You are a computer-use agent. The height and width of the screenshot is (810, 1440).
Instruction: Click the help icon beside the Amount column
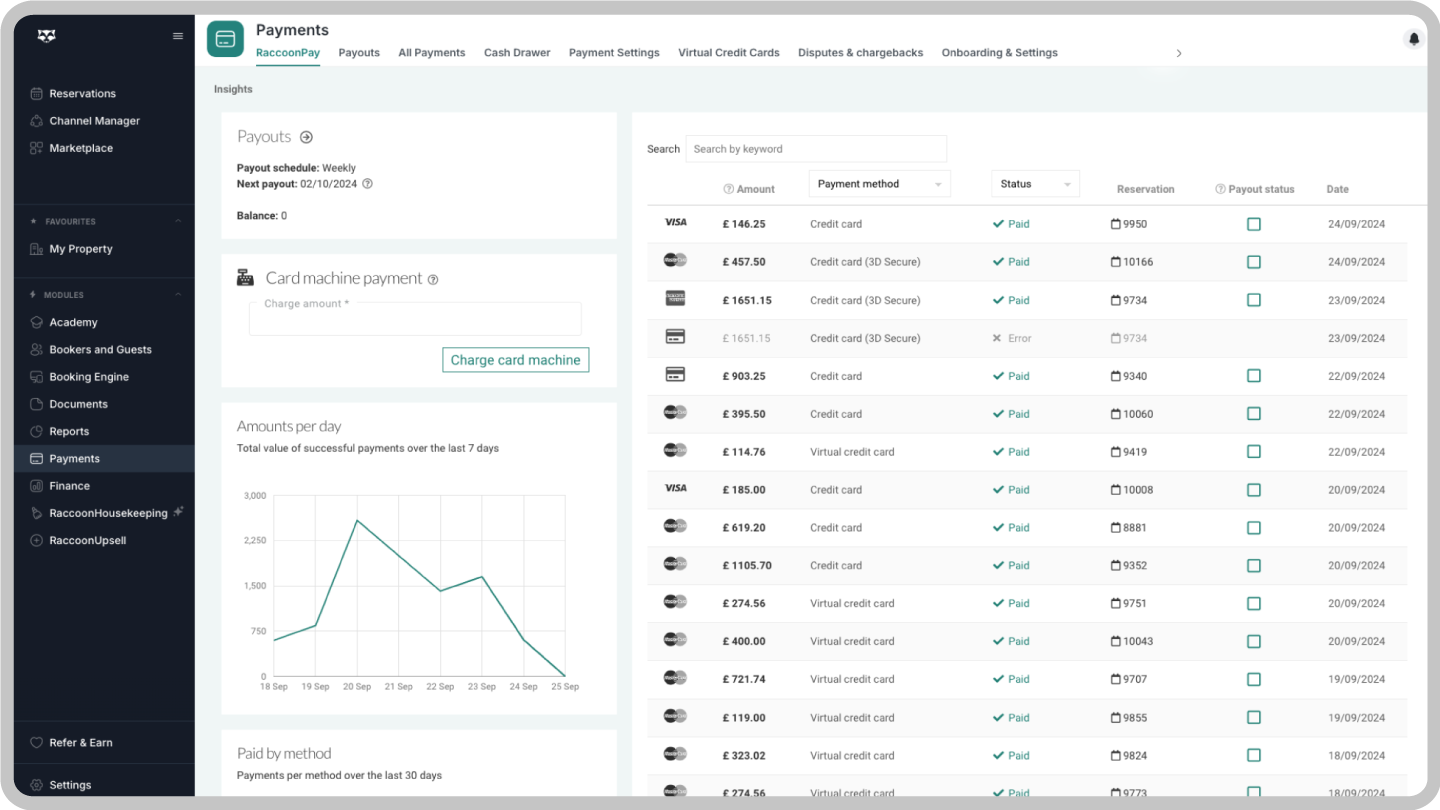point(729,189)
